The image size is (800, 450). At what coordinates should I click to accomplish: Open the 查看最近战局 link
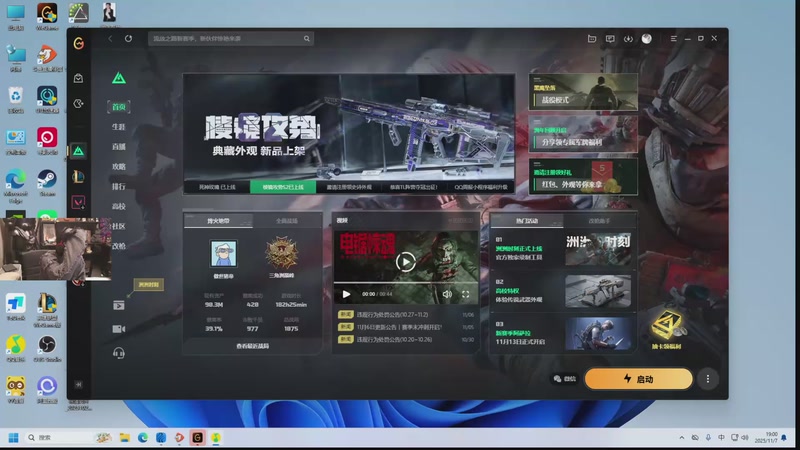[x=253, y=346]
